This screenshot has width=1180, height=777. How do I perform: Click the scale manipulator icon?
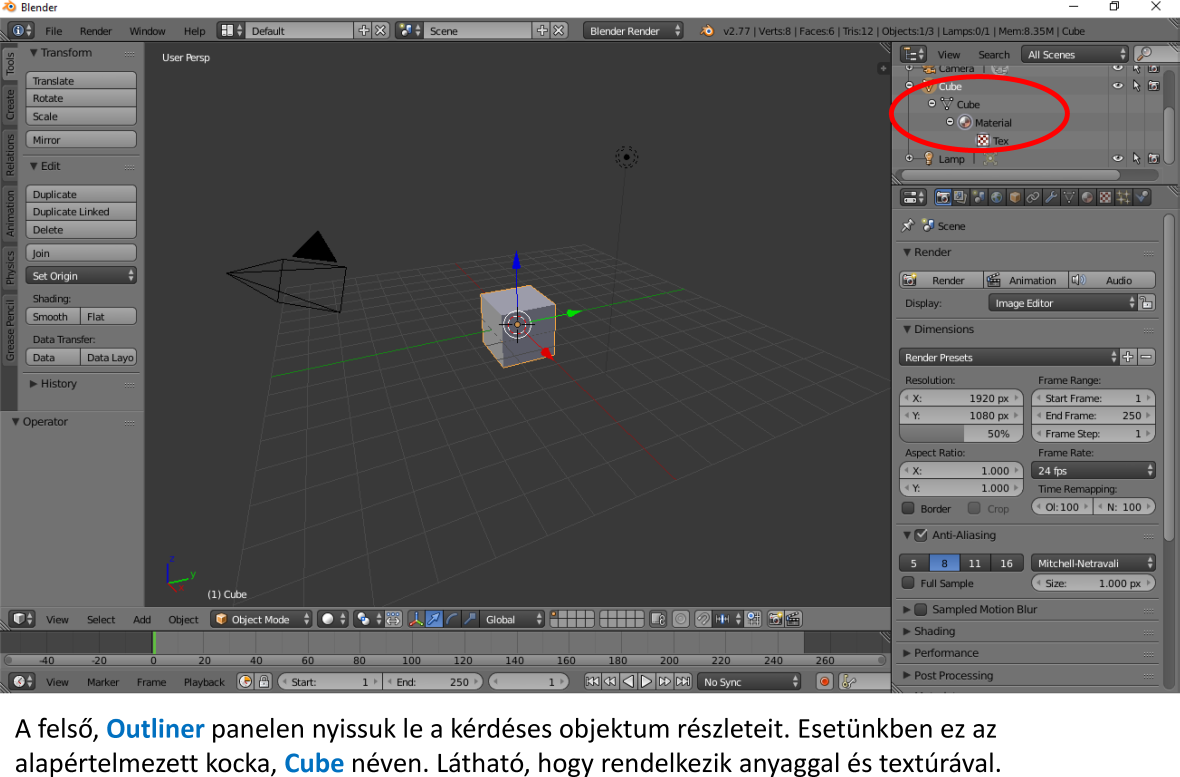click(470, 619)
